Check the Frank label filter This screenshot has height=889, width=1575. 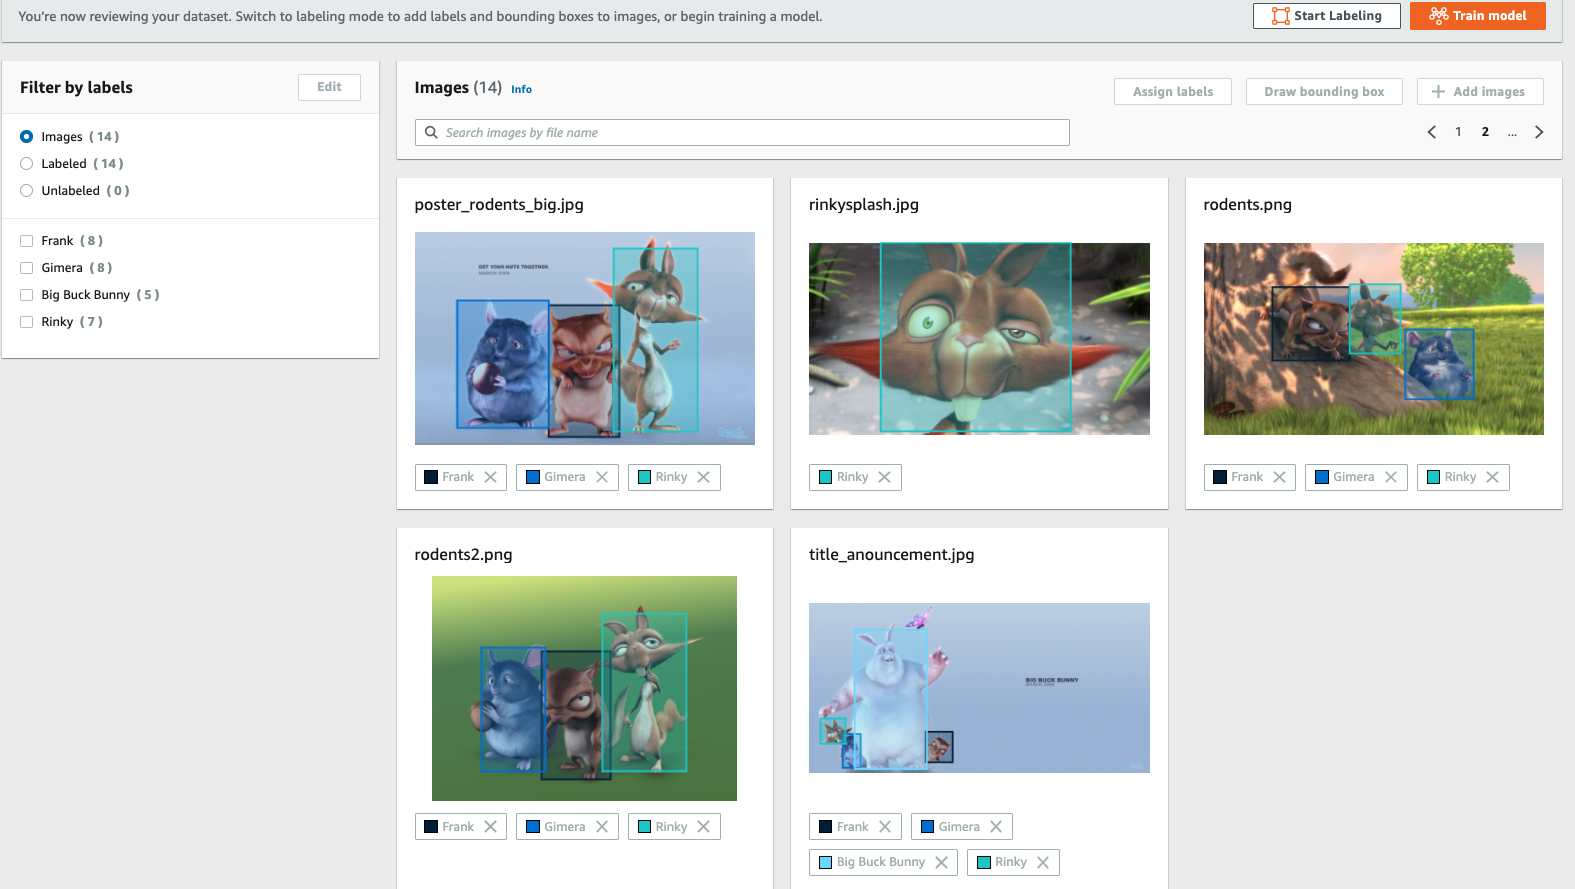[x=27, y=241]
